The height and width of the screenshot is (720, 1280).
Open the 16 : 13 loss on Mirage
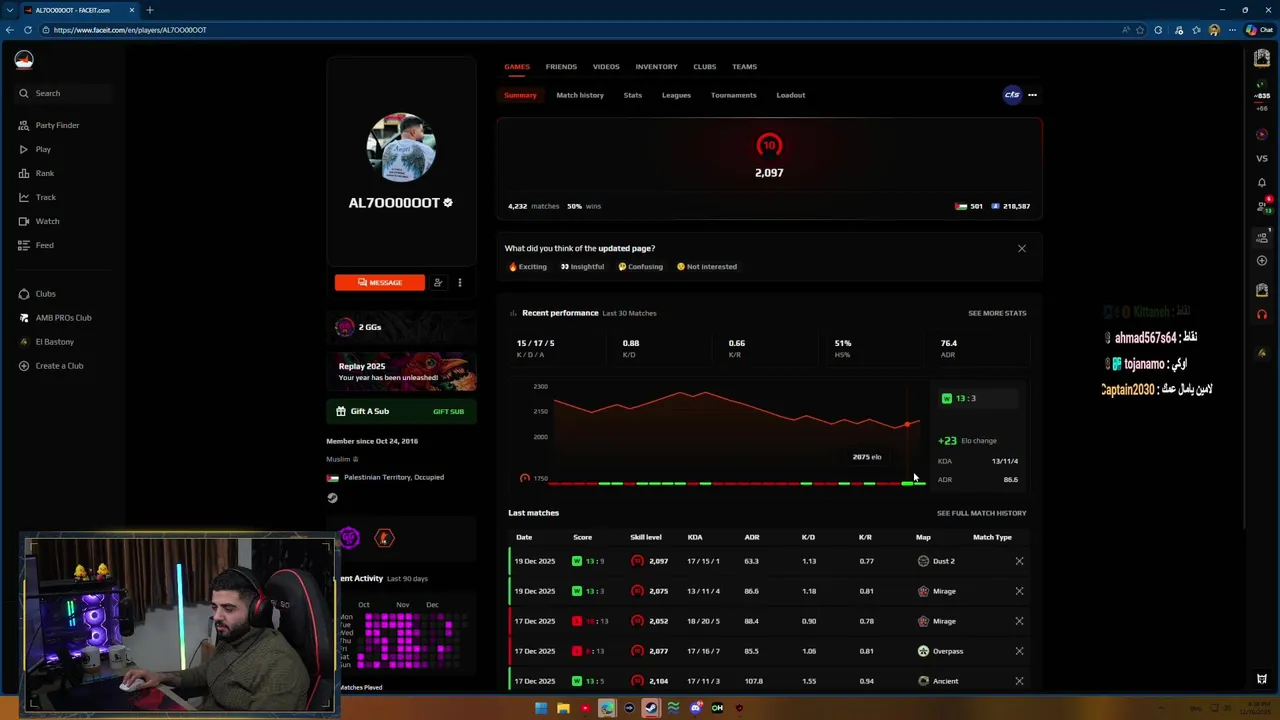pos(768,621)
